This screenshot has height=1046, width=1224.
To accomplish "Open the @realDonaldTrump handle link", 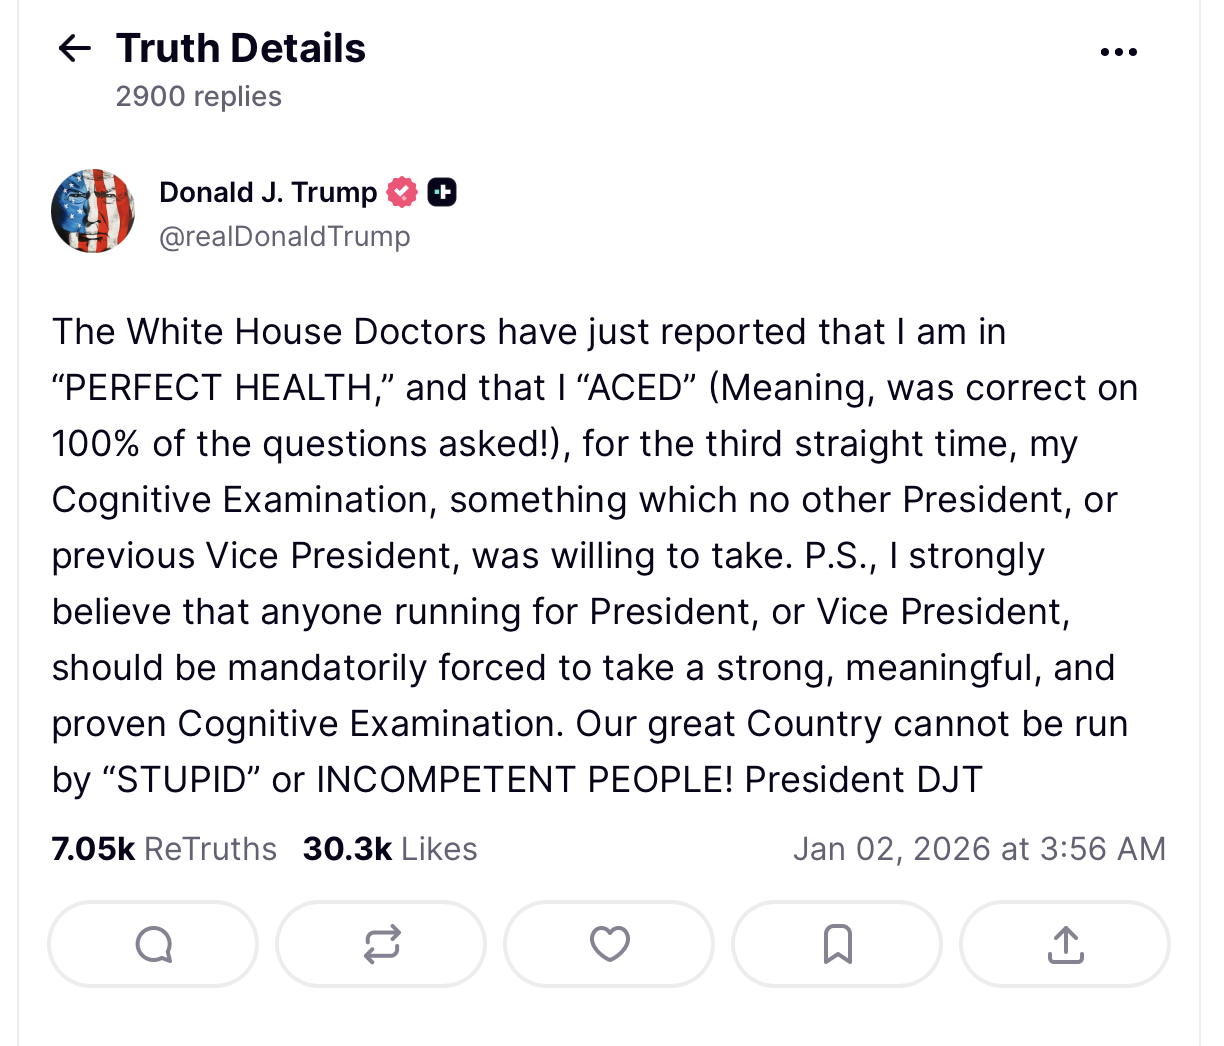I will click(x=285, y=237).
